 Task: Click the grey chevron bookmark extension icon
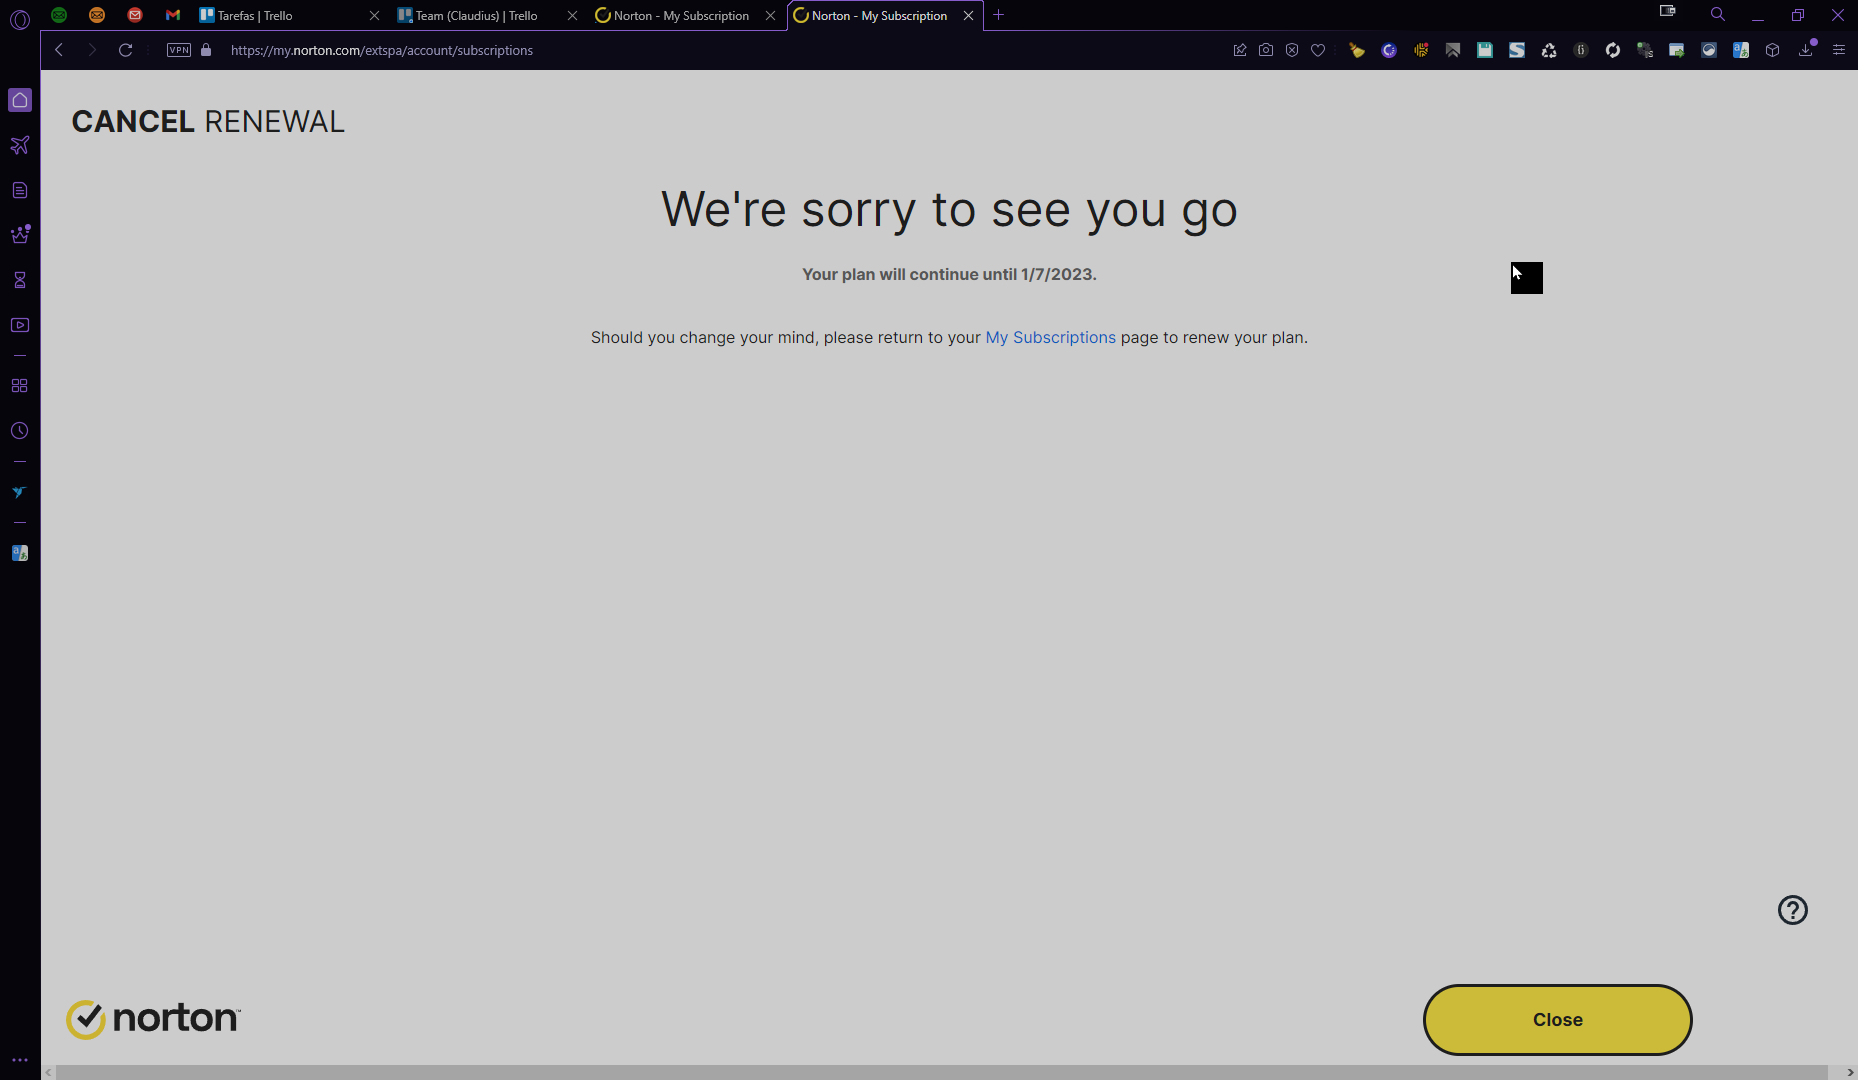click(1453, 50)
